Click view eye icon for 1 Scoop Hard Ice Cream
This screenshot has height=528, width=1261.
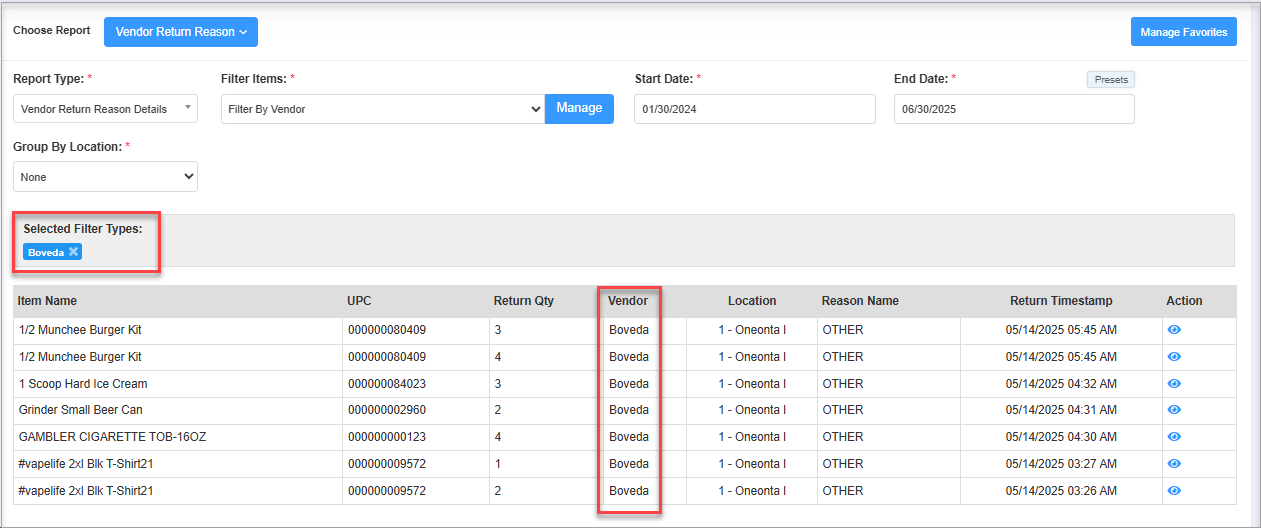[1174, 384]
